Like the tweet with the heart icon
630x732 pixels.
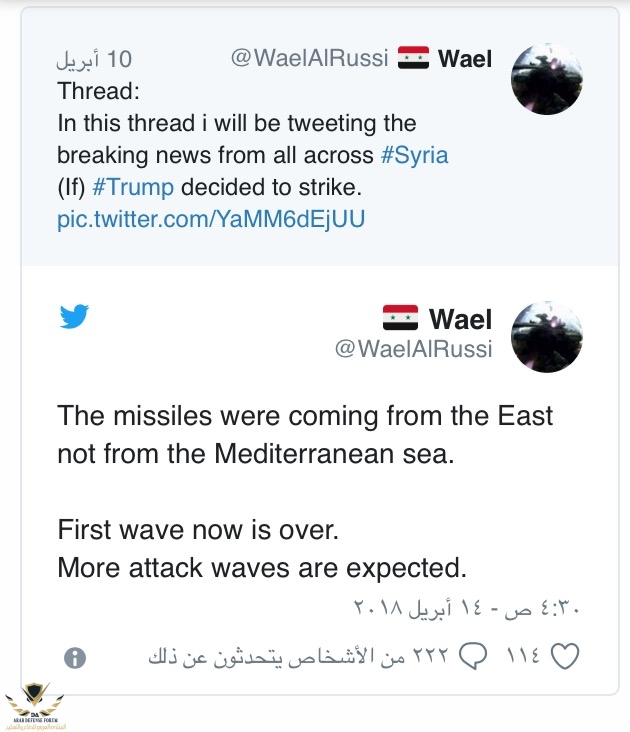coord(566,656)
